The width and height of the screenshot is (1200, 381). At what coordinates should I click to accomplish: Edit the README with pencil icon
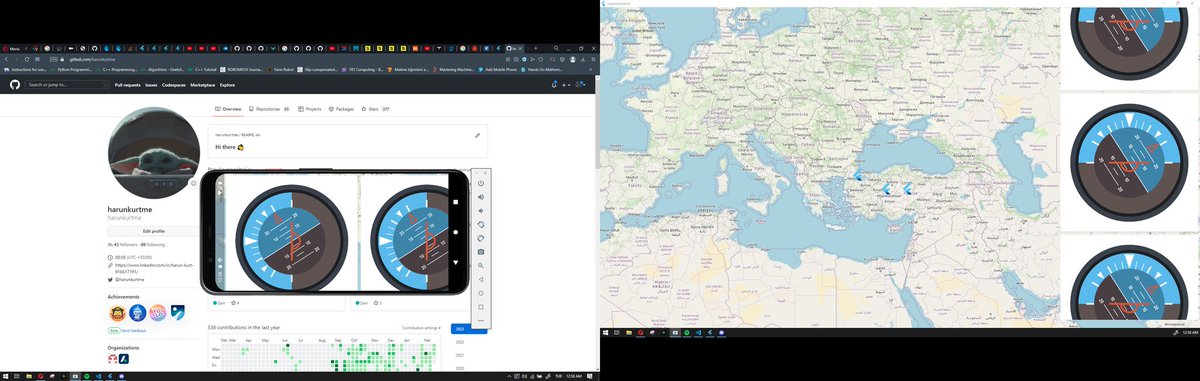477,134
